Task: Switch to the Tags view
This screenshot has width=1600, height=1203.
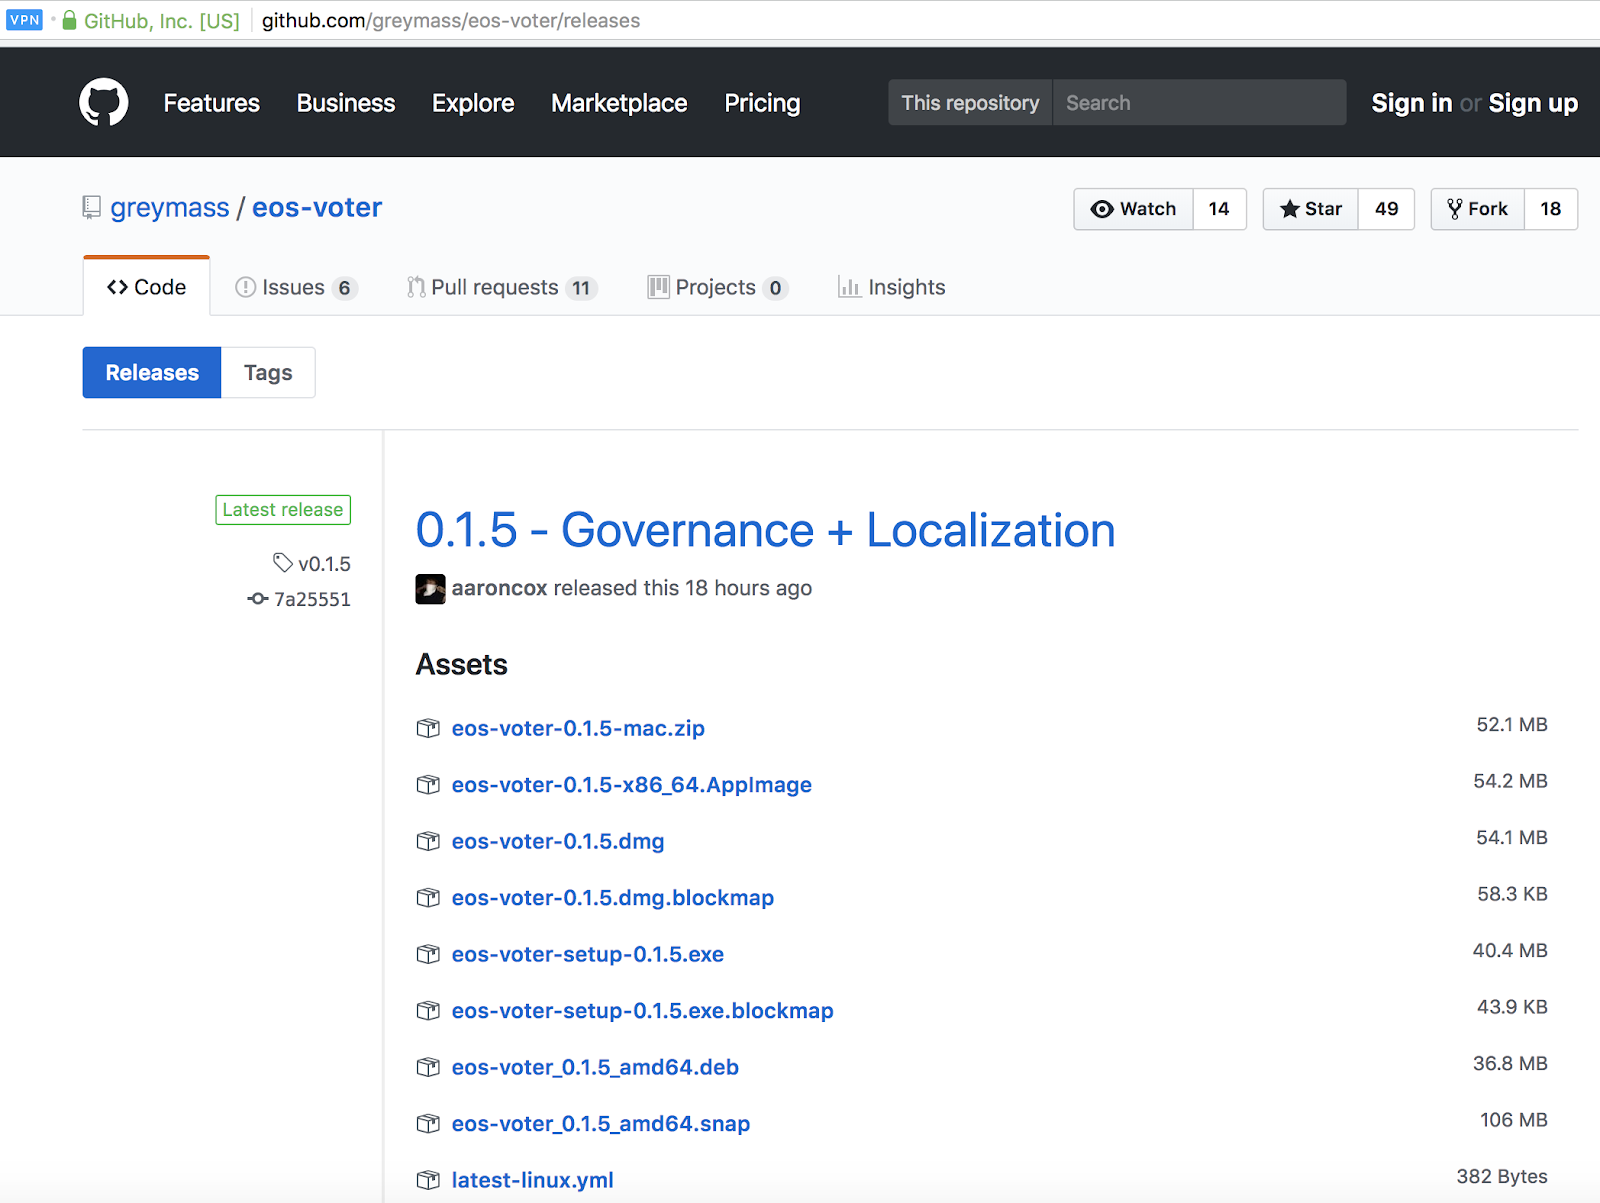Action: tap(268, 373)
